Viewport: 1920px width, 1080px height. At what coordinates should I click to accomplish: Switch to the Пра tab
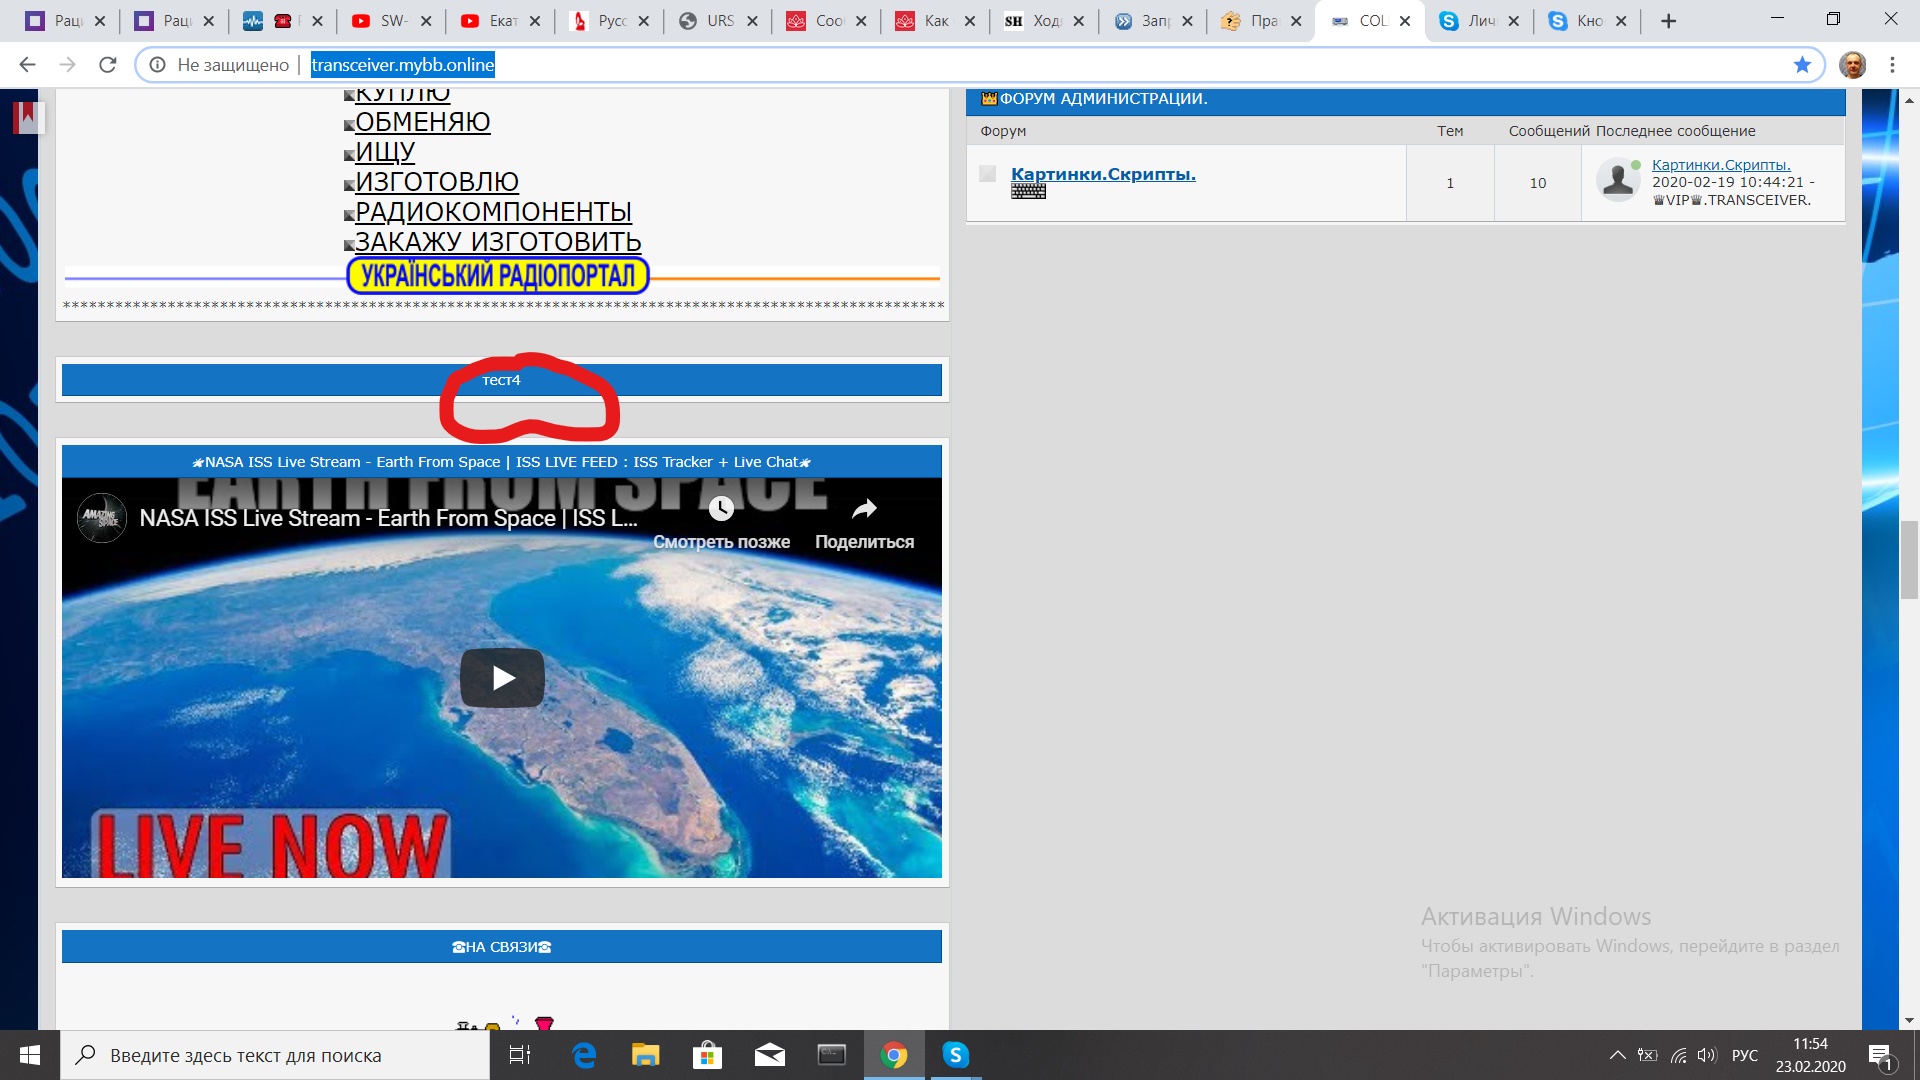click(x=1261, y=21)
